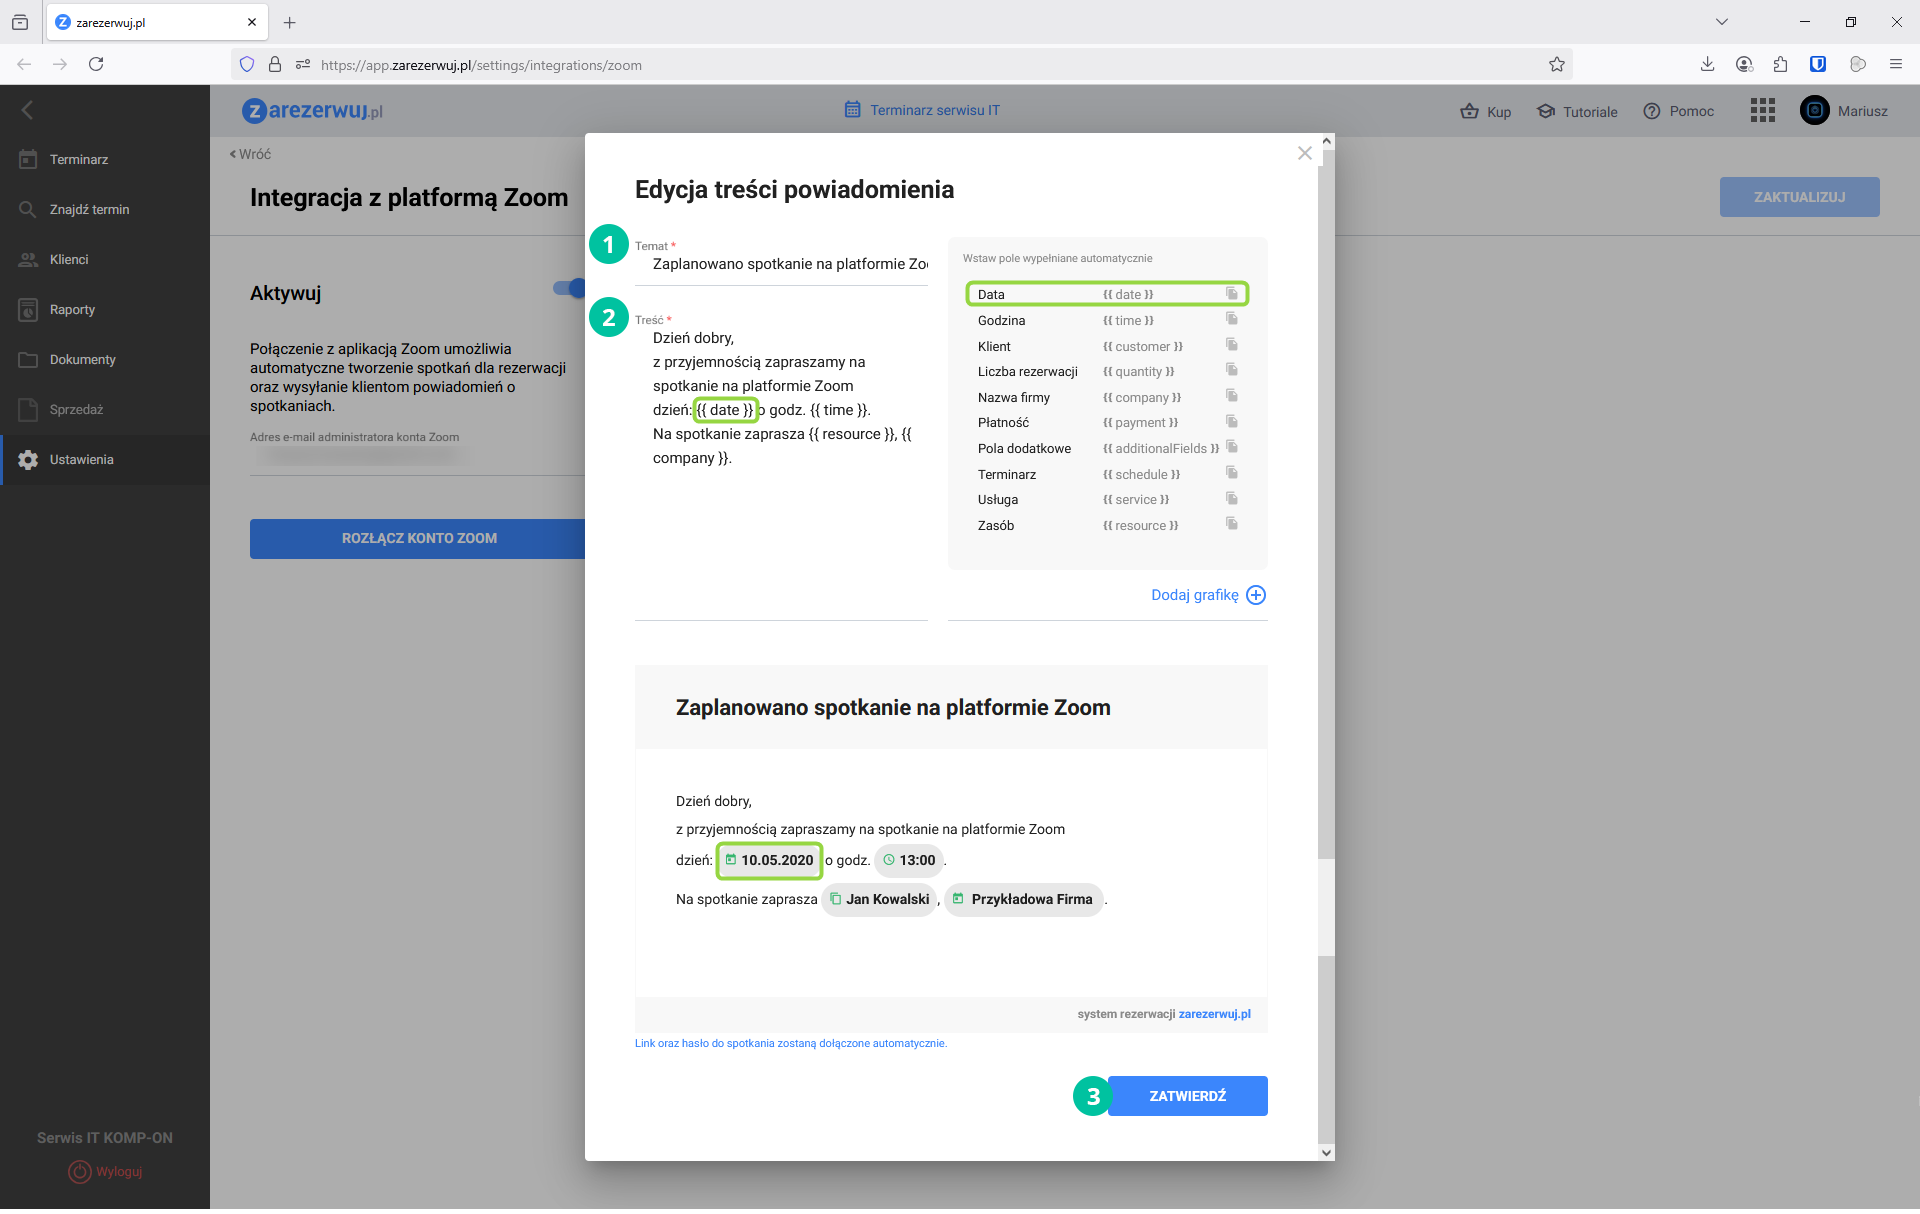The width and height of the screenshot is (1920, 1214).
Task: Close the zarezerwuj.pl browser tab
Action: [x=251, y=22]
